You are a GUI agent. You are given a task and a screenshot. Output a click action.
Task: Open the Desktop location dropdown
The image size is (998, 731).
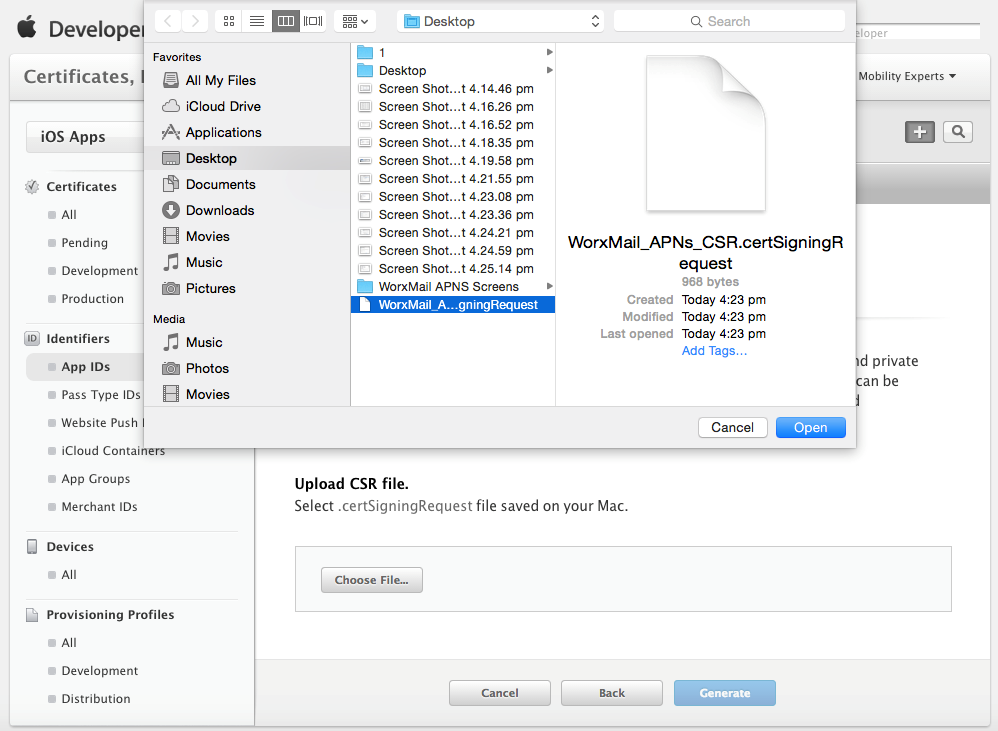[500, 21]
